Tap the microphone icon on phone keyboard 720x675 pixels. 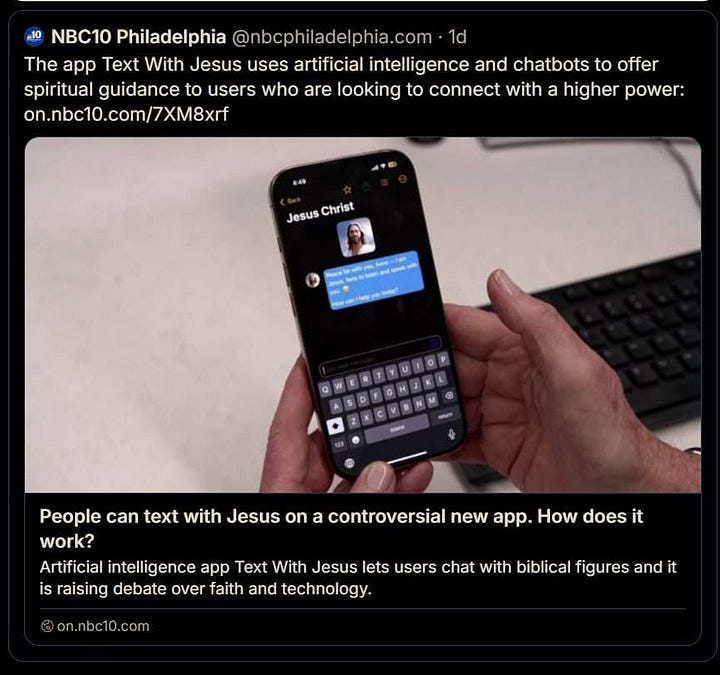(451, 433)
